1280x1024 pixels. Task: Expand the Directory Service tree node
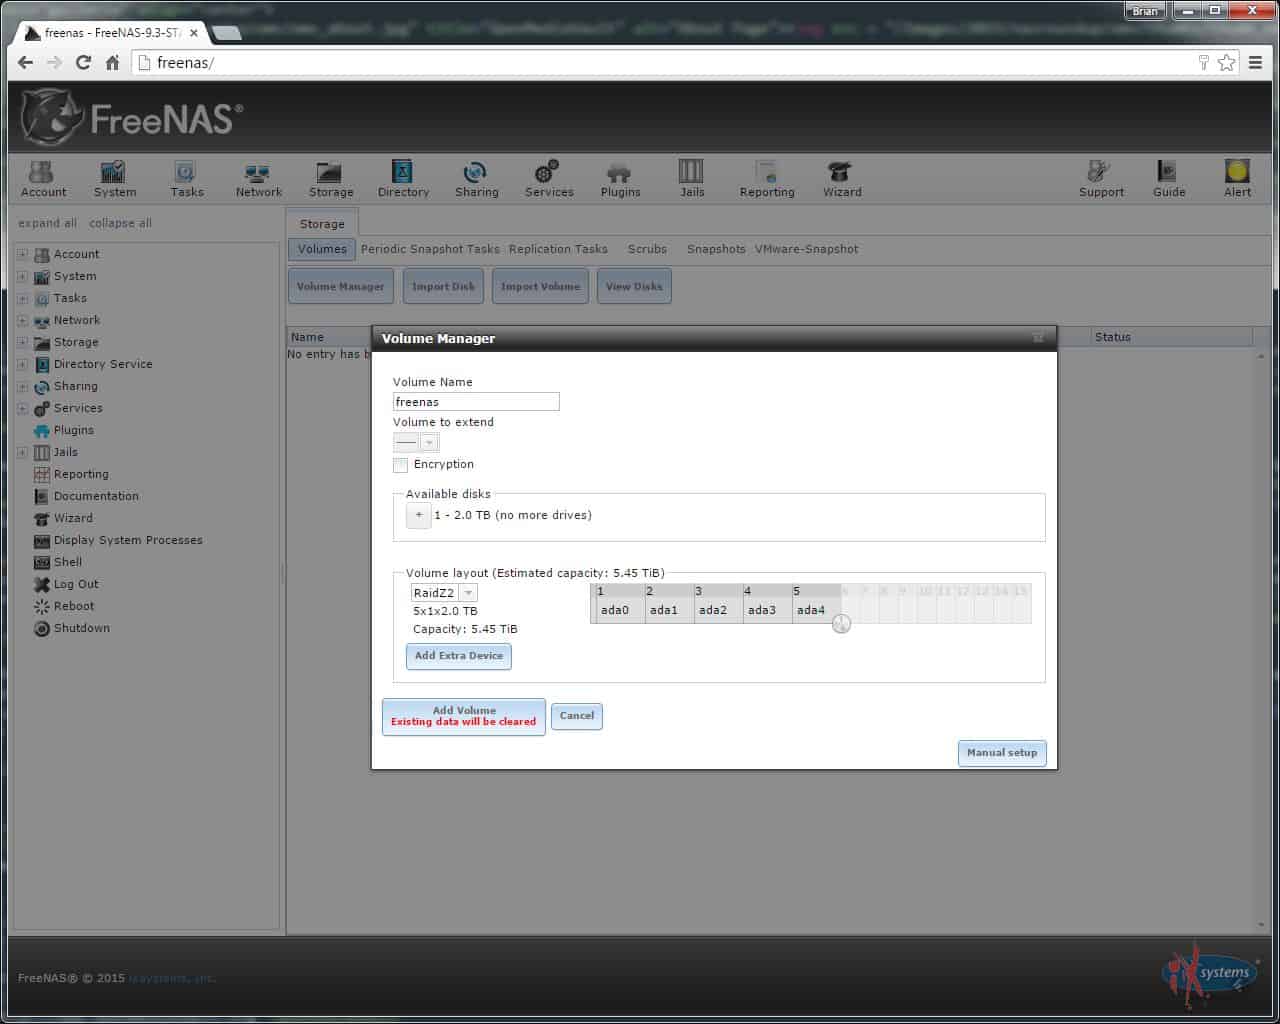coord(23,364)
